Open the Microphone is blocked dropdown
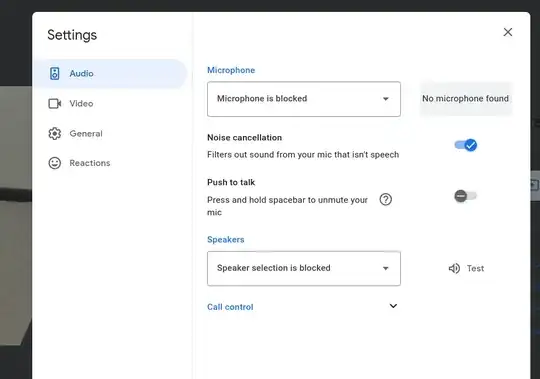Image resolution: width=540 pixels, height=379 pixels. pyautogui.click(x=304, y=99)
